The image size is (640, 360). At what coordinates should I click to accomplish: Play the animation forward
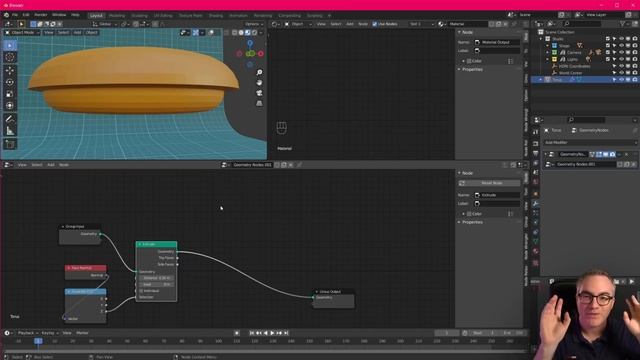(x=273, y=333)
